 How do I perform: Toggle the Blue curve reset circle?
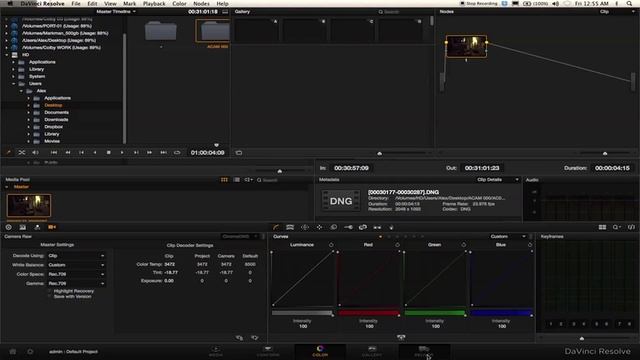coord(530,245)
